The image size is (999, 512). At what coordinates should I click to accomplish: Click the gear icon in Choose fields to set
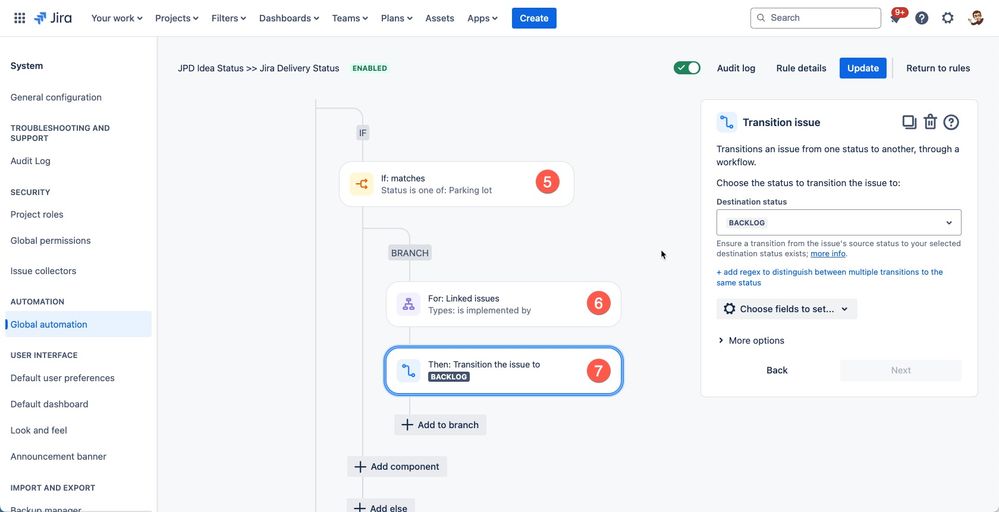pos(729,309)
